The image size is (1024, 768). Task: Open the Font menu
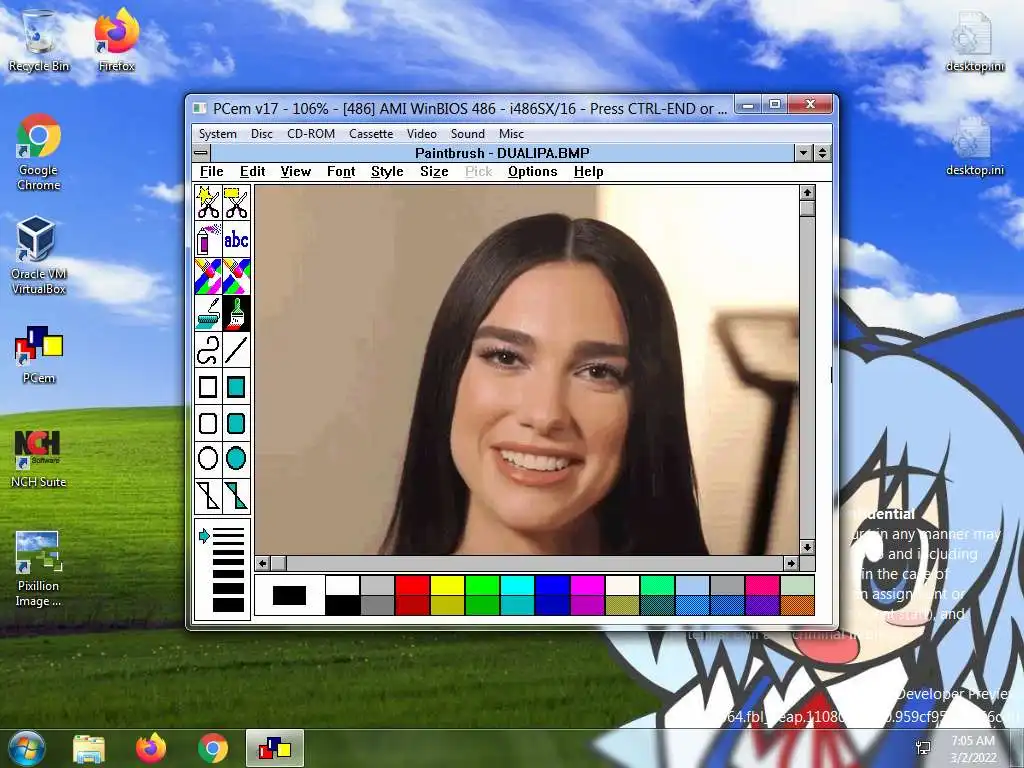click(x=341, y=171)
